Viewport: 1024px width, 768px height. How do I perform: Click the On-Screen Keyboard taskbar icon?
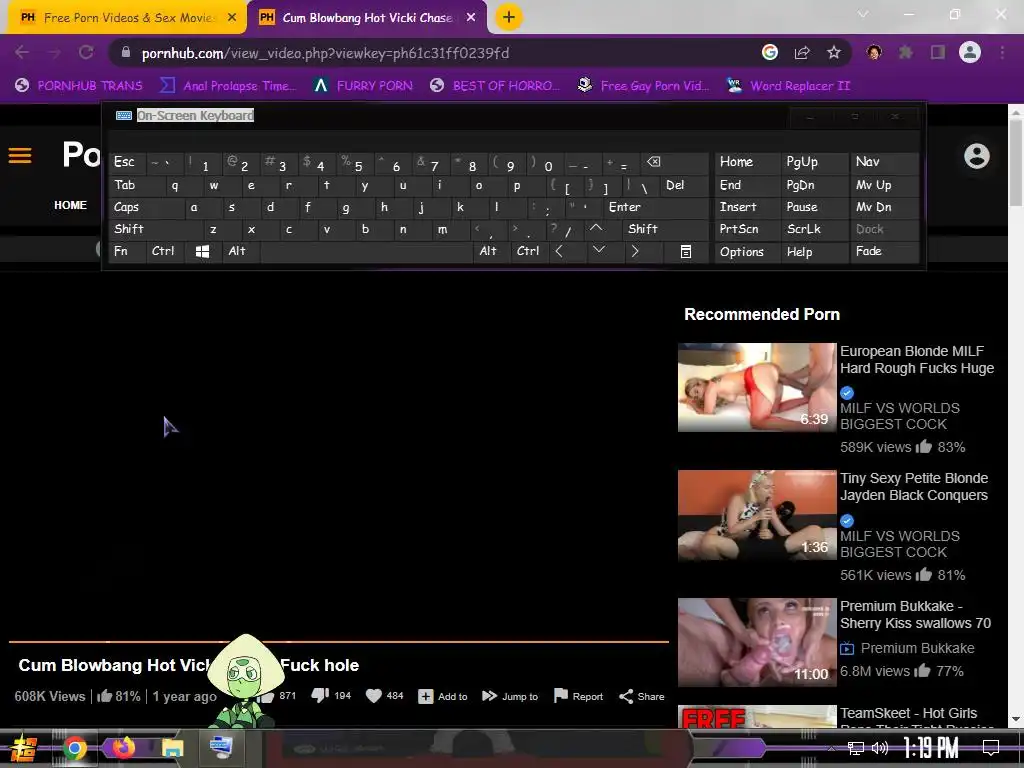221,747
